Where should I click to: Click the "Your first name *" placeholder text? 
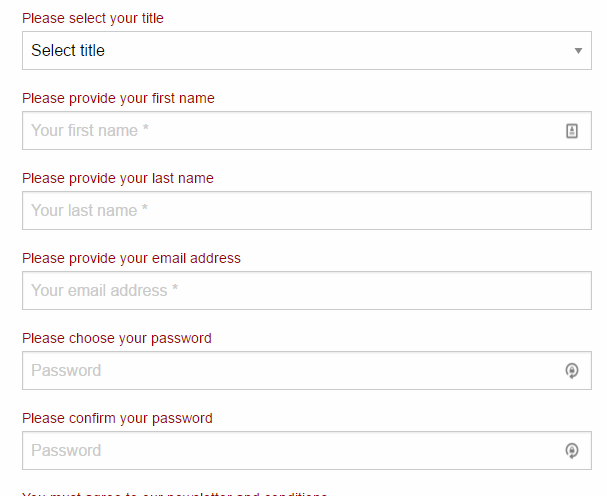[90, 130]
